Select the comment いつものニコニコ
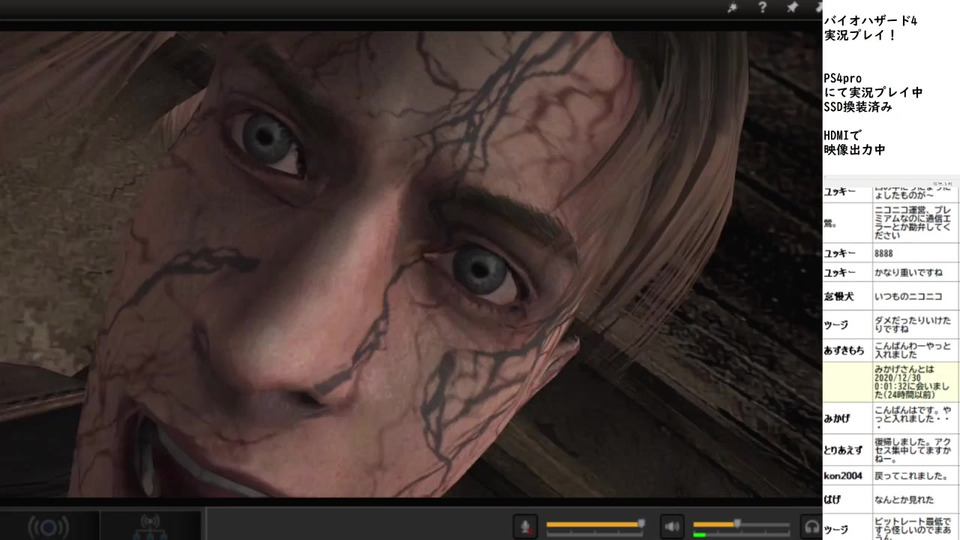The width and height of the screenshot is (960, 540). coord(908,297)
